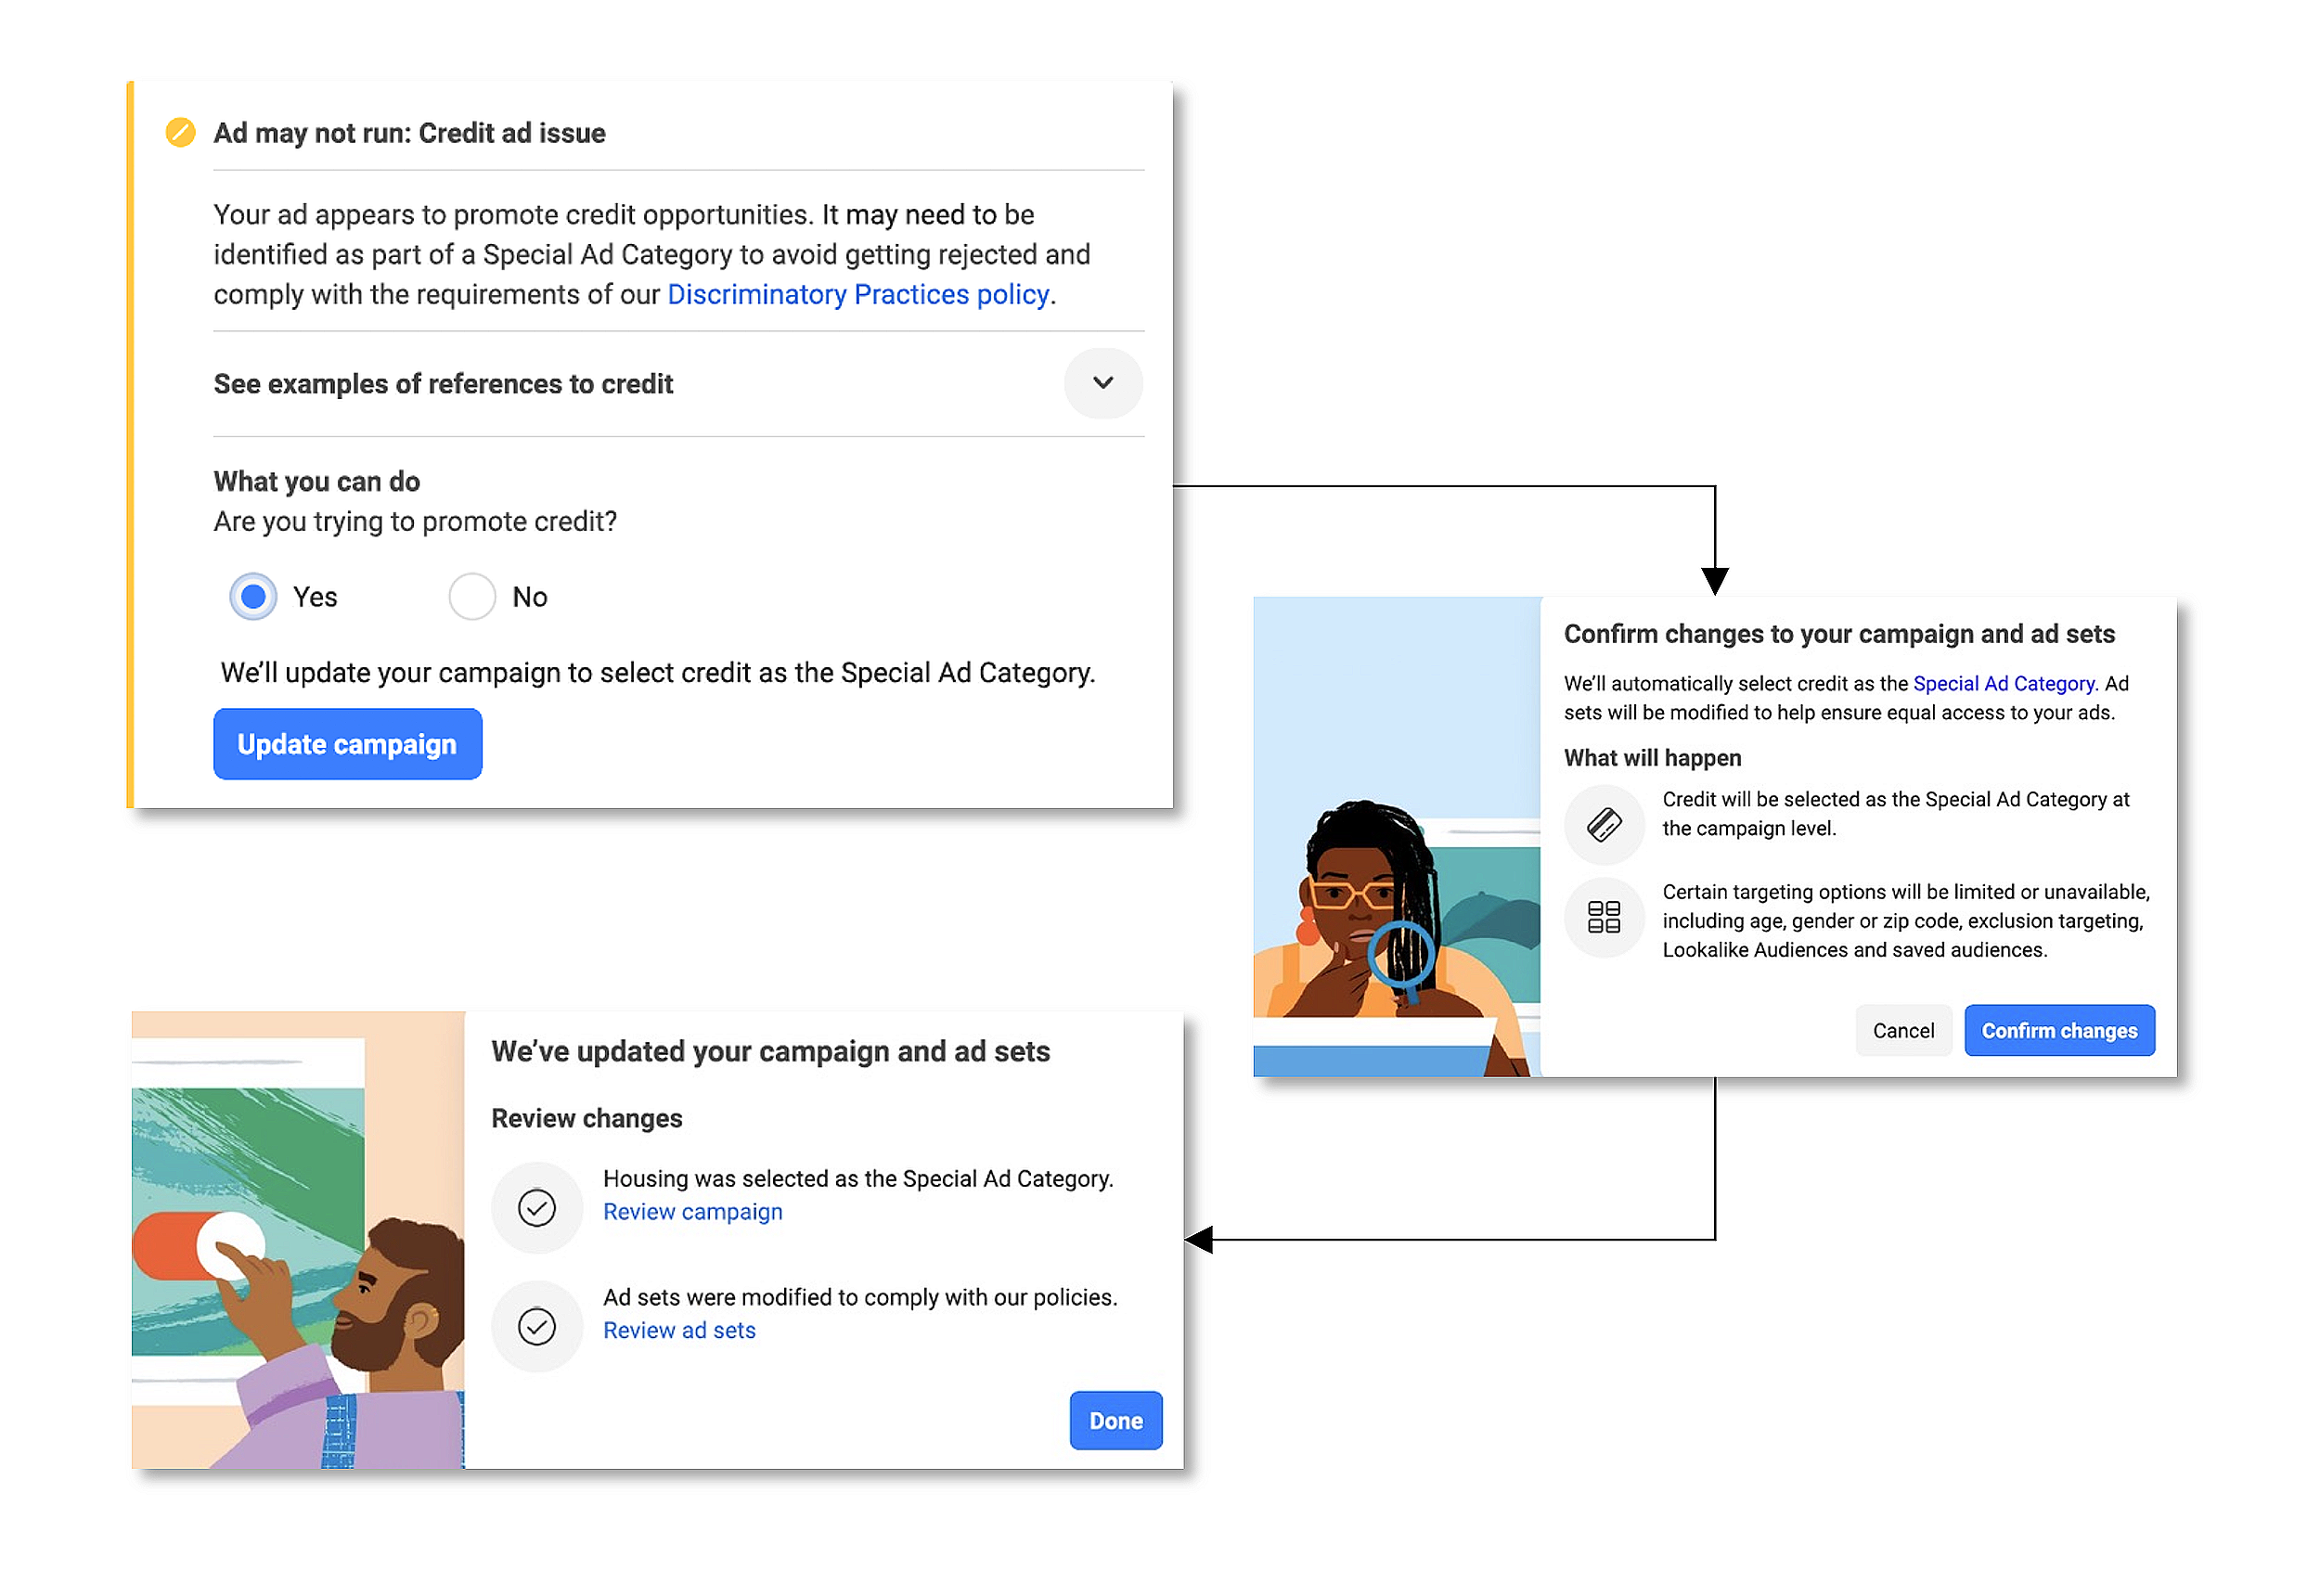Image resolution: width=2320 pixels, height=1596 pixels.
Task: Select the No radio button
Action: click(472, 597)
